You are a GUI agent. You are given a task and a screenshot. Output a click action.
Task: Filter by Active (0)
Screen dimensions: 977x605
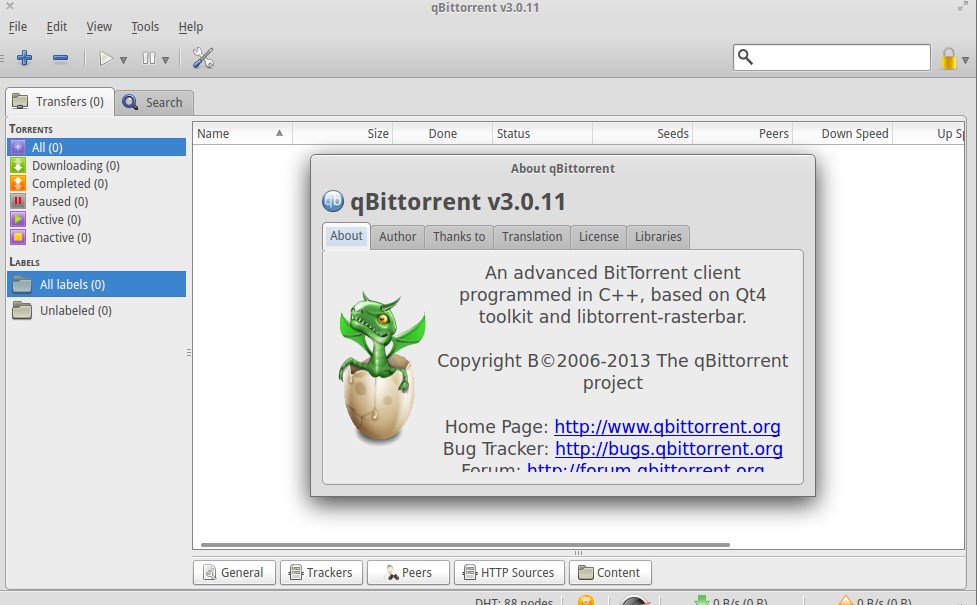pos(97,219)
